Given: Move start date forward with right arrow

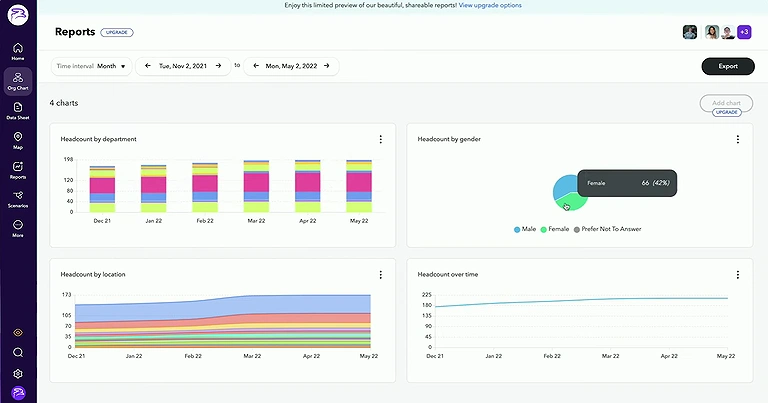Looking at the screenshot, I should 218,66.
